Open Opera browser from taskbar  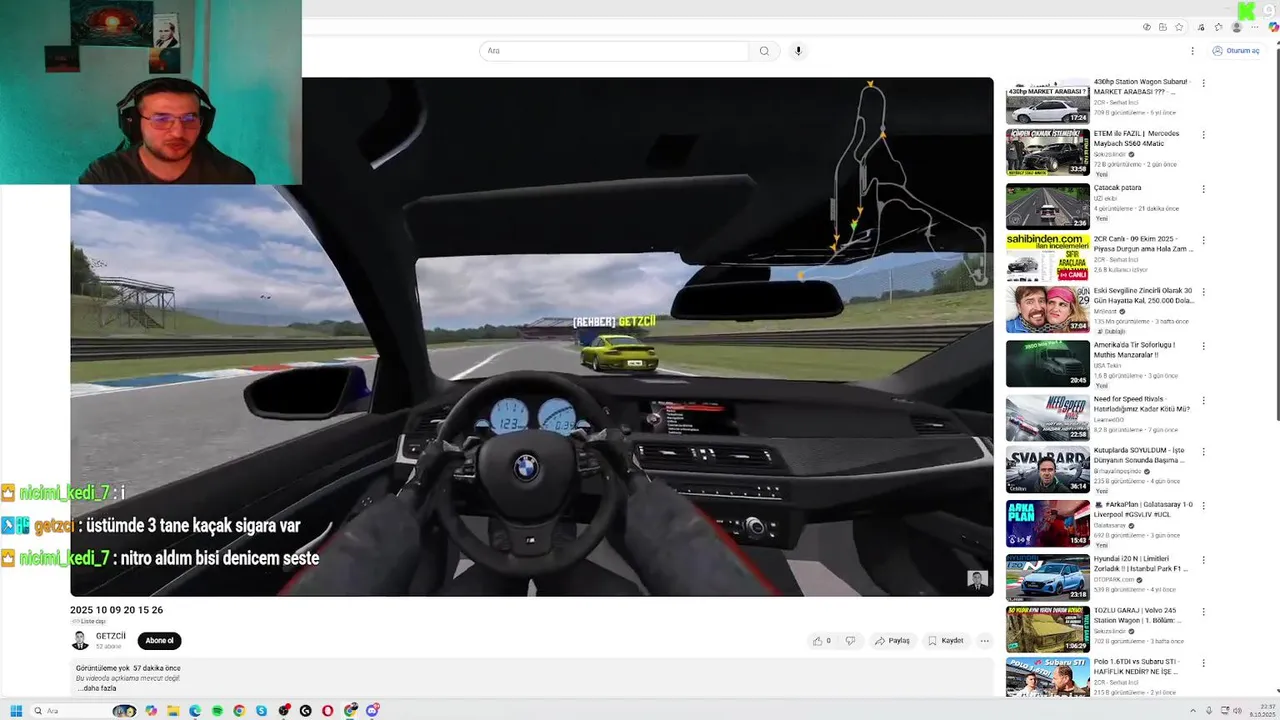(x=327, y=711)
